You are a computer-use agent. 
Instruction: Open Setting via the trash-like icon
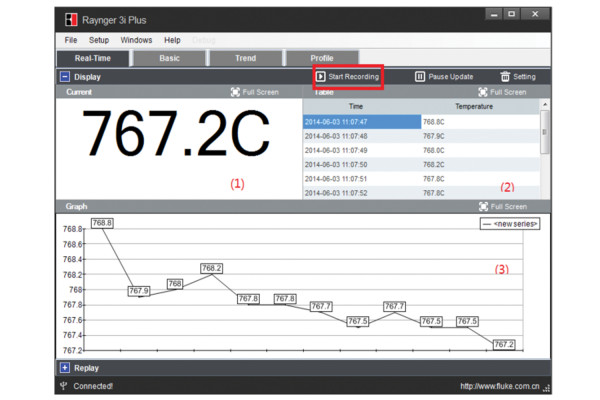(x=505, y=76)
